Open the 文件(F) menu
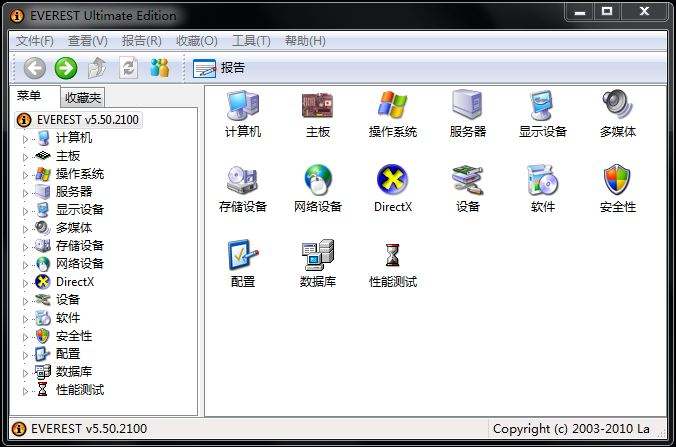 pyautogui.click(x=35, y=41)
